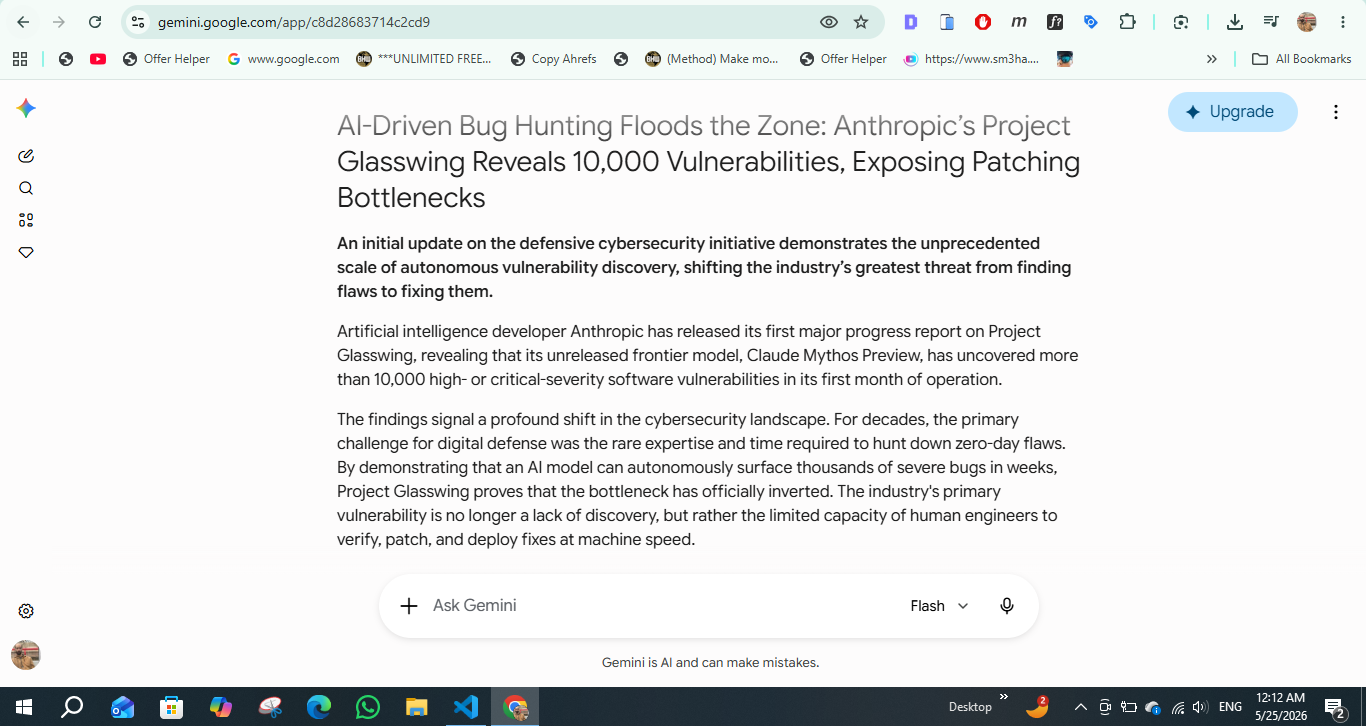Open the media controls playlist icon

click(x=1271, y=21)
